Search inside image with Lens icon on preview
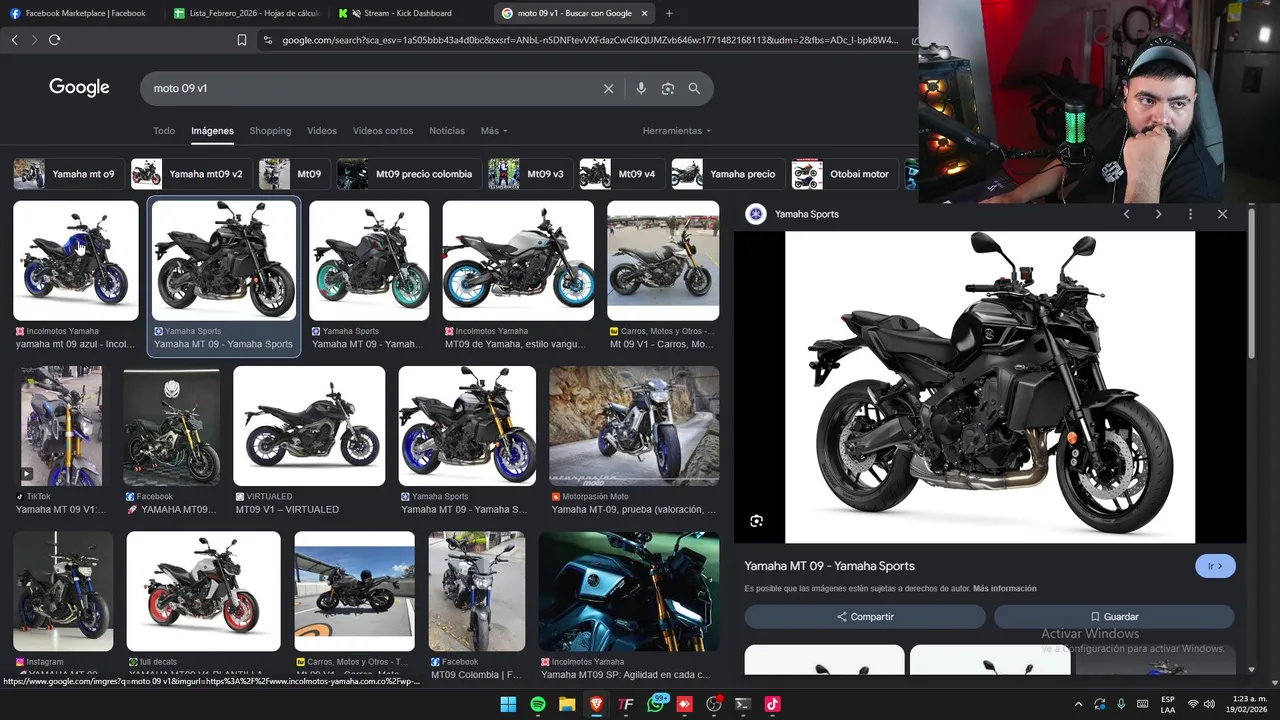This screenshot has height=720, width=1280. click(x=757, y=521)
